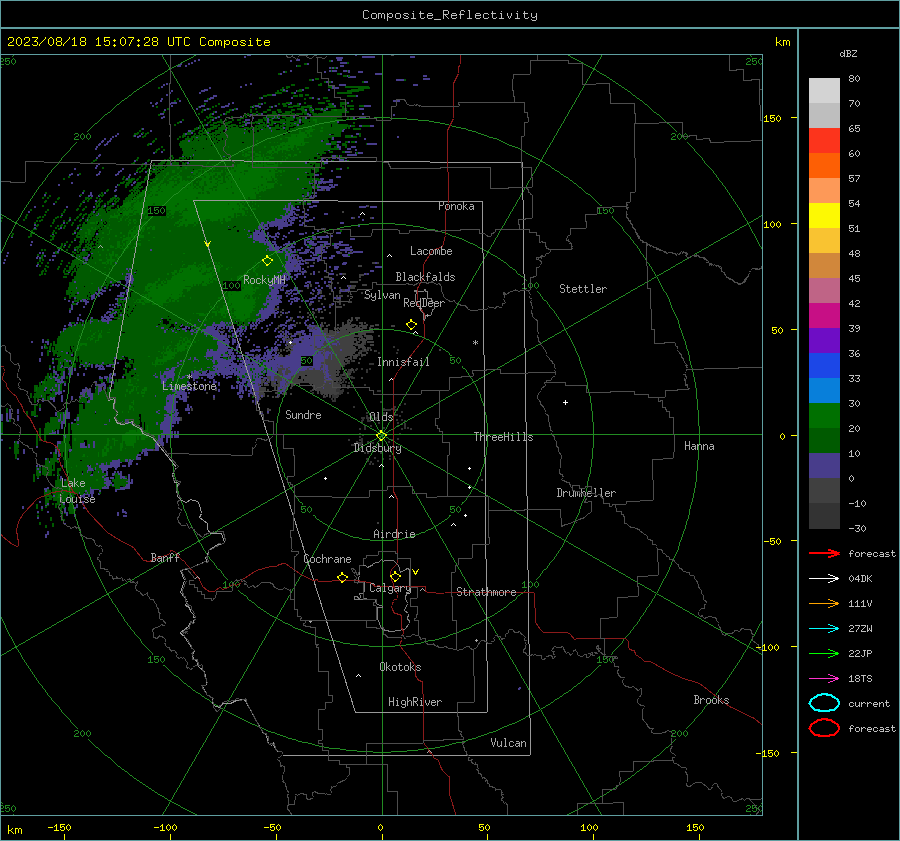Click the ThreeHills city label
900x841 pixels.
(503, 437)
